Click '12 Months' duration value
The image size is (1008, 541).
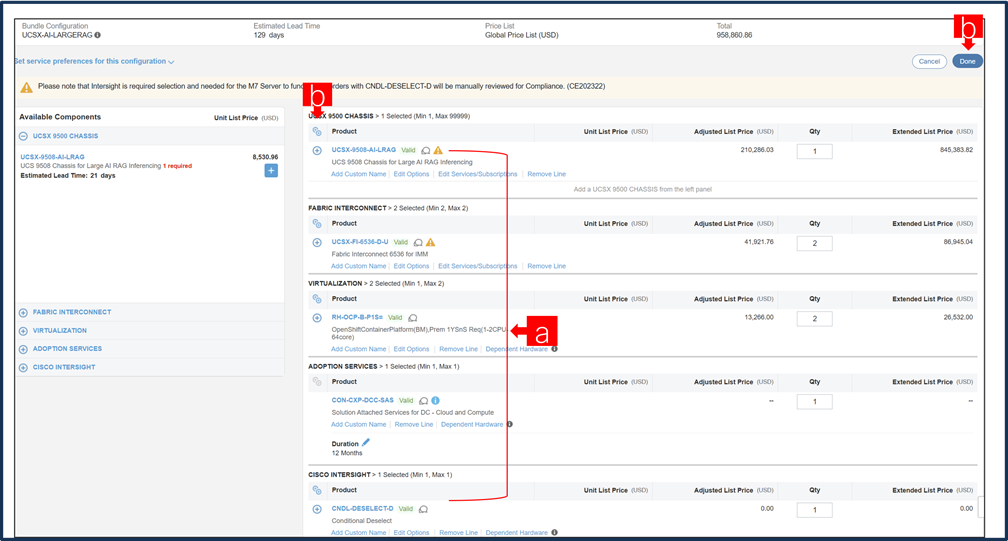tap(347, 454)
